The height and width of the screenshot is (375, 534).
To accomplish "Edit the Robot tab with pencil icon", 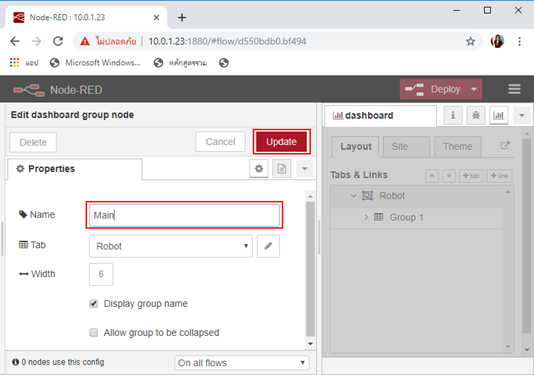I will click(x=268, y=246).
